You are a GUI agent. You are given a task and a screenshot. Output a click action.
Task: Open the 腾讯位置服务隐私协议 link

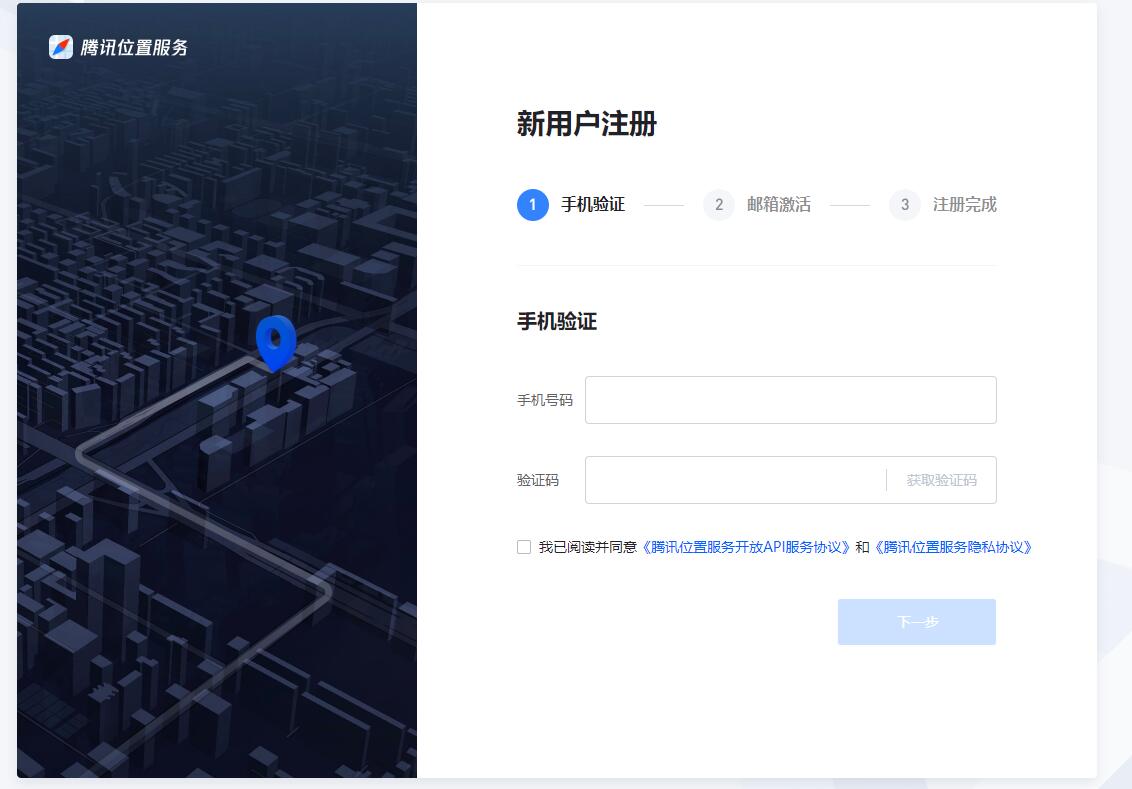[x=953, y=547]
